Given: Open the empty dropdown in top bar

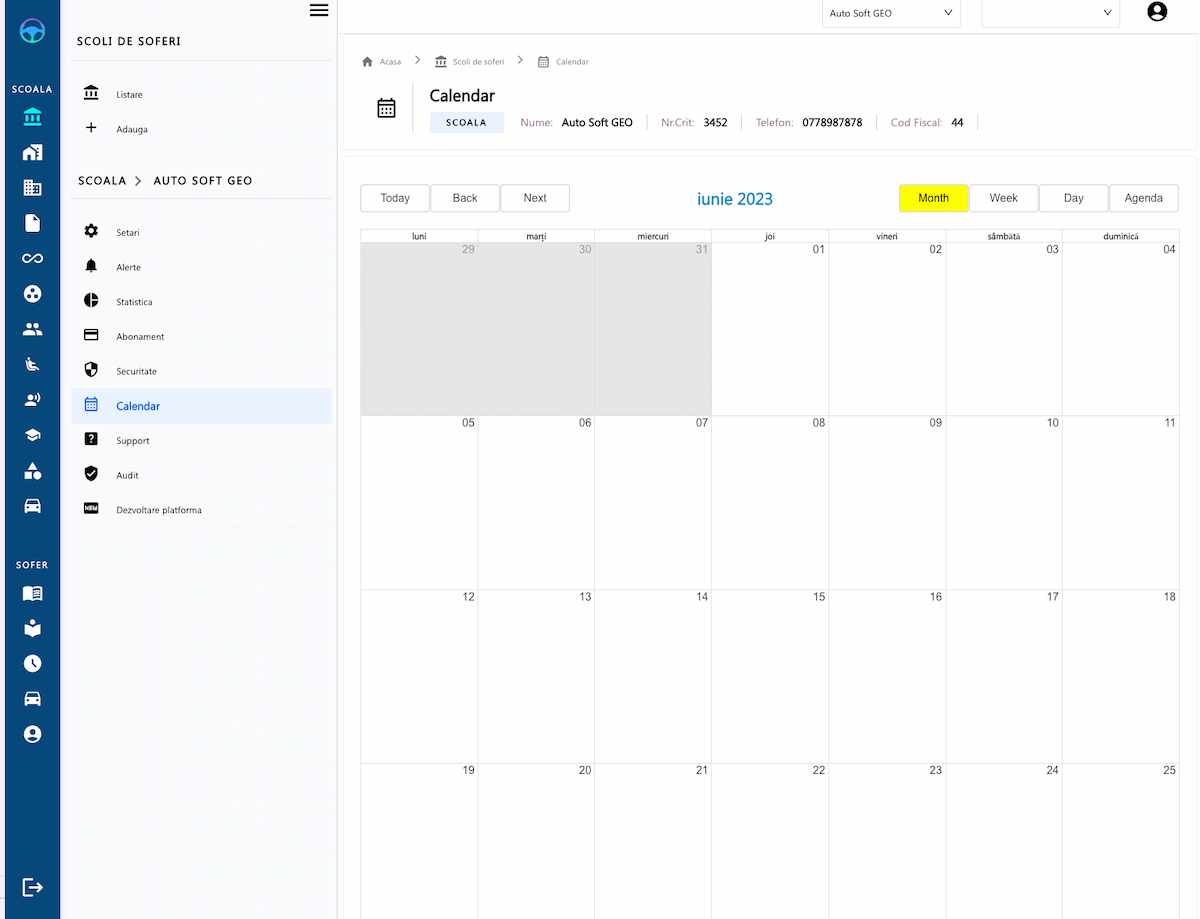Looking at the screenshot, I should (x=1050, y=13).
